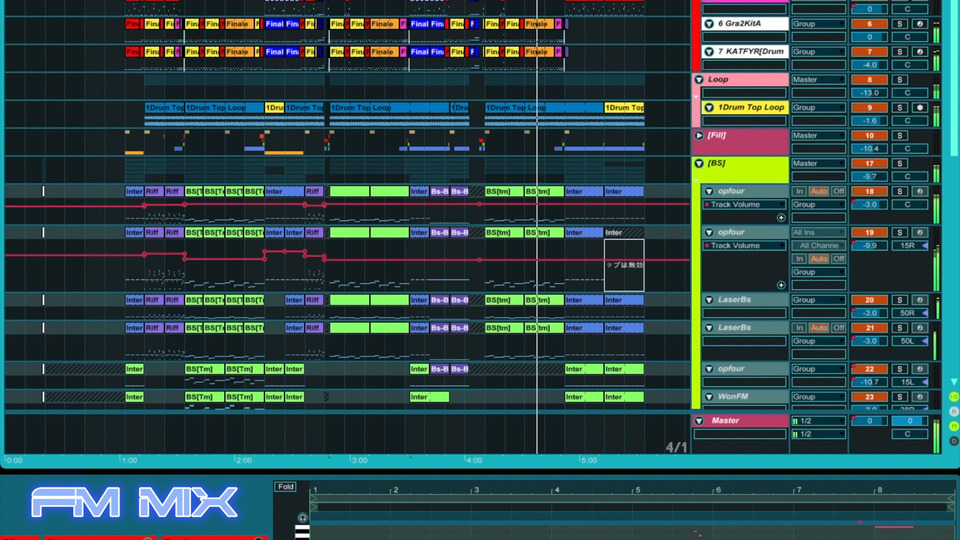Screen dimensions: 960x540
Task: Collapse the [BS] group track
Action: point(699,163)
